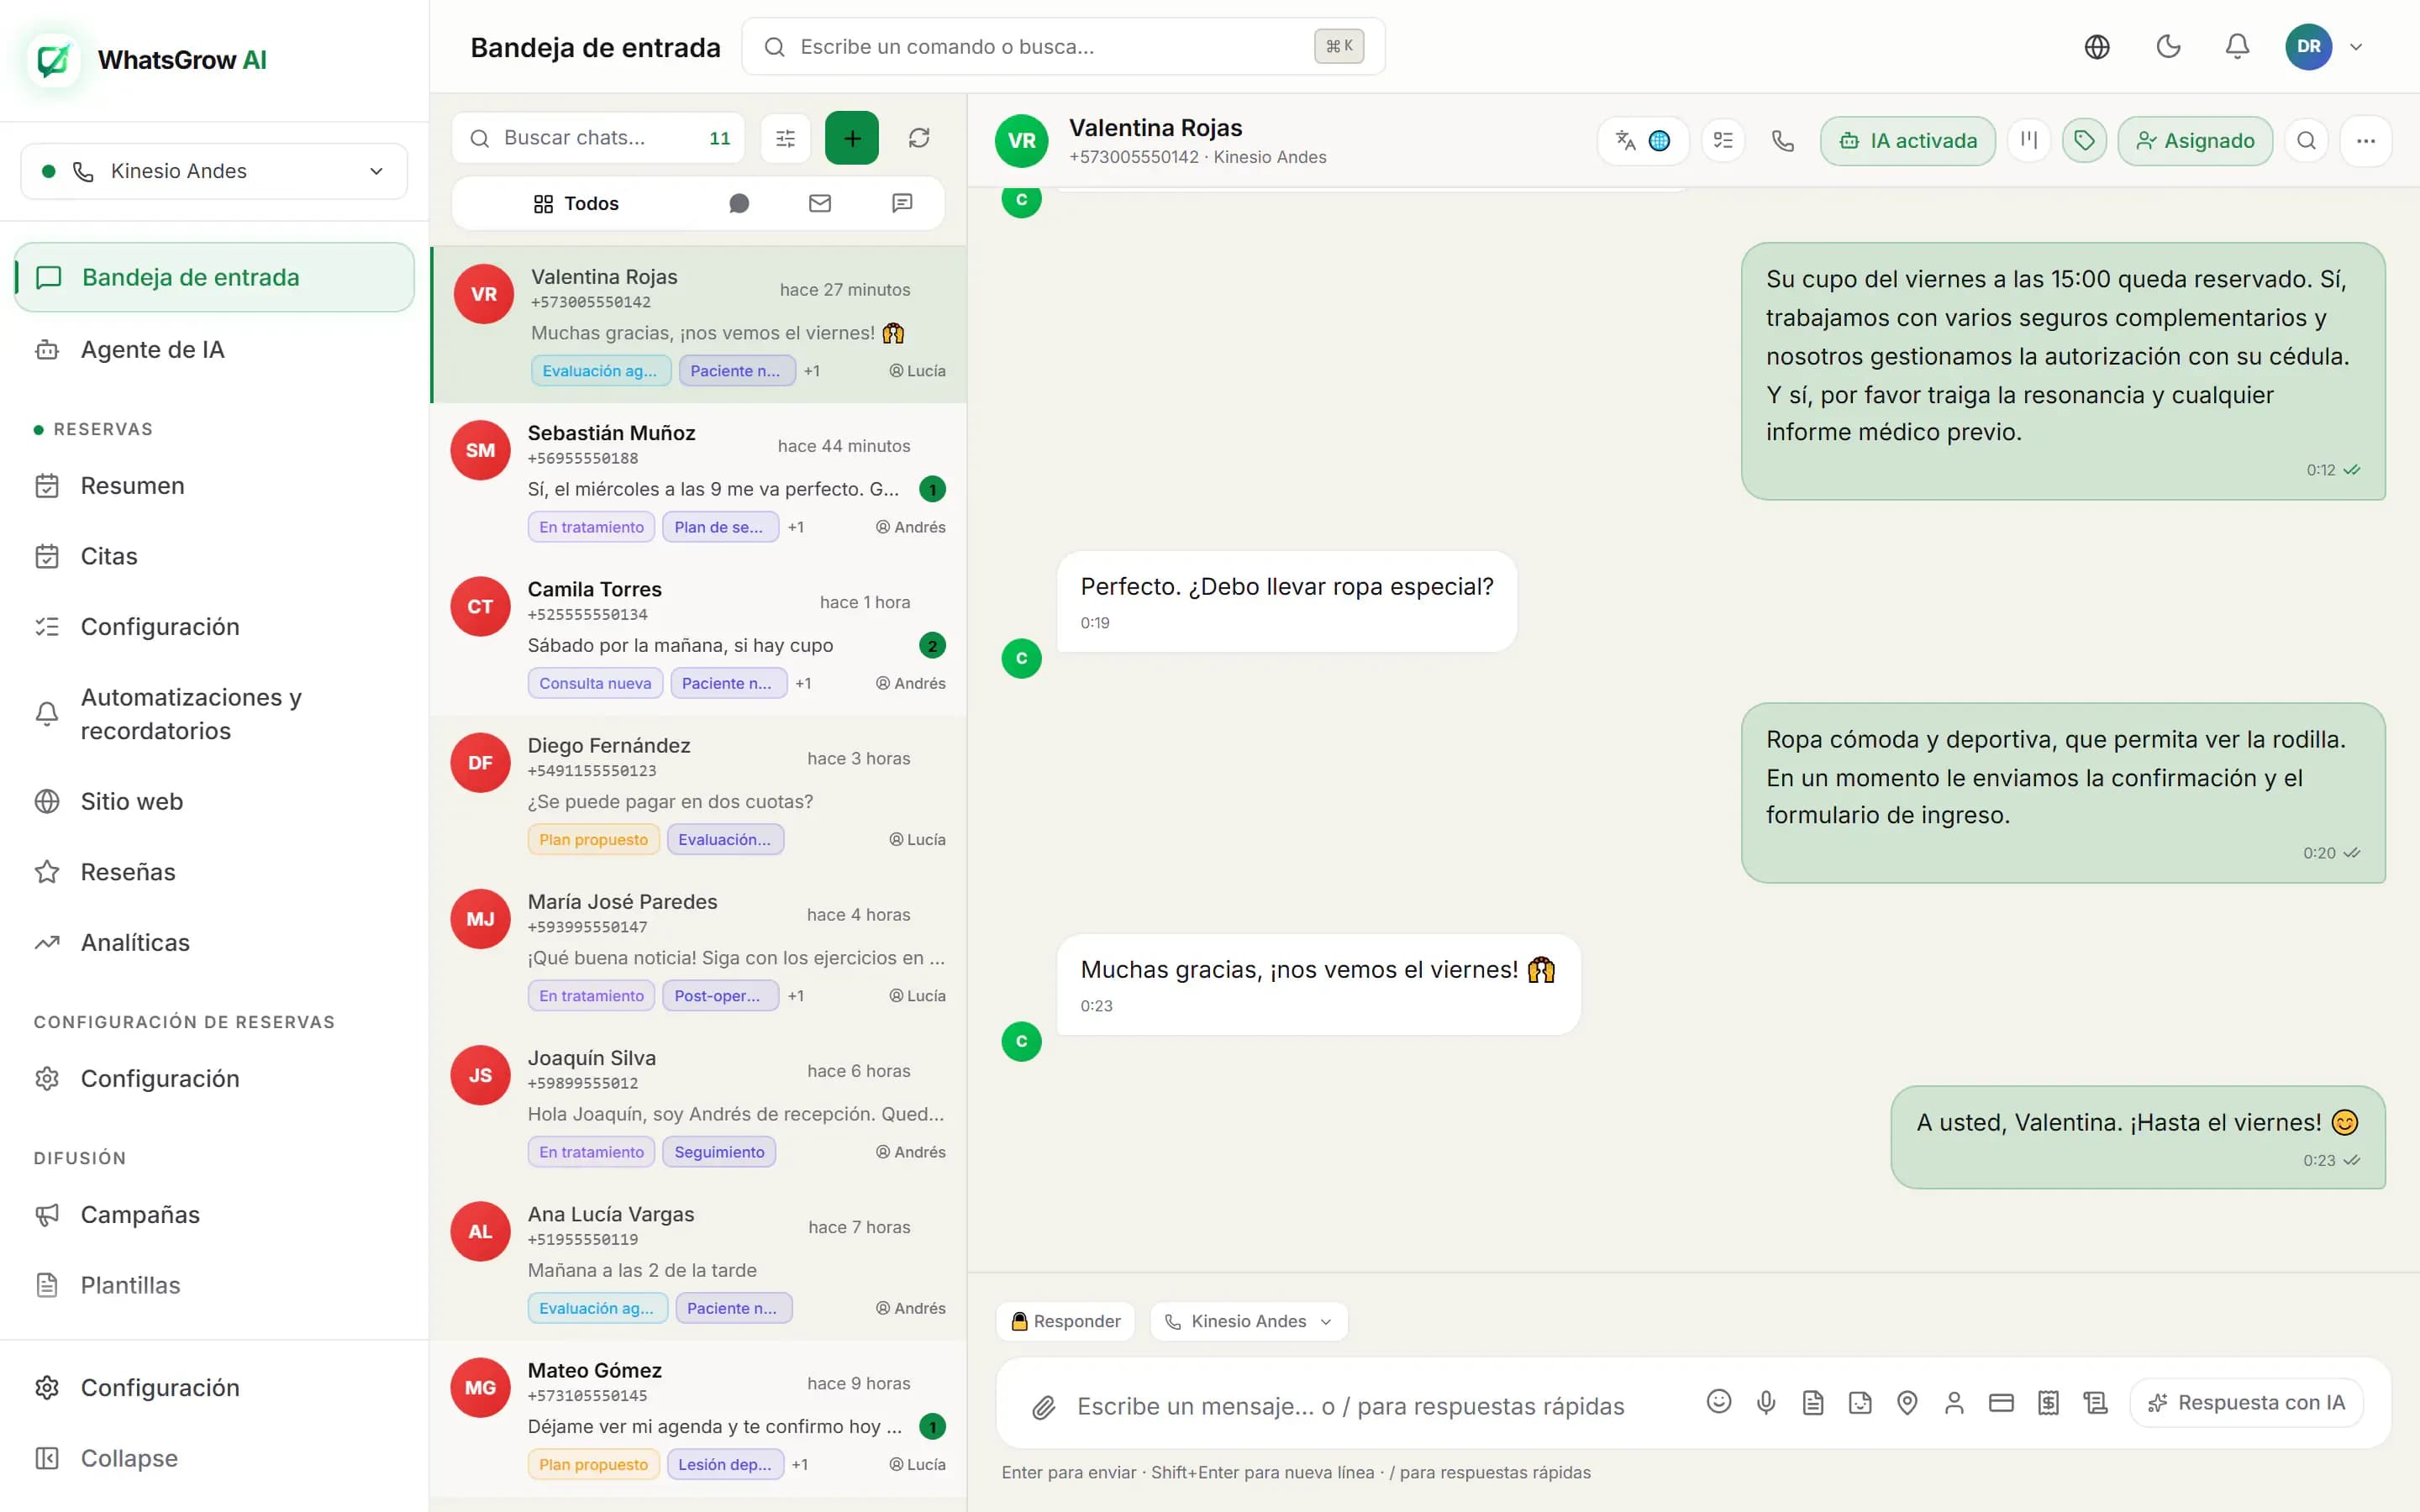Switch to the message notes tab

click(x=902, y=204)
